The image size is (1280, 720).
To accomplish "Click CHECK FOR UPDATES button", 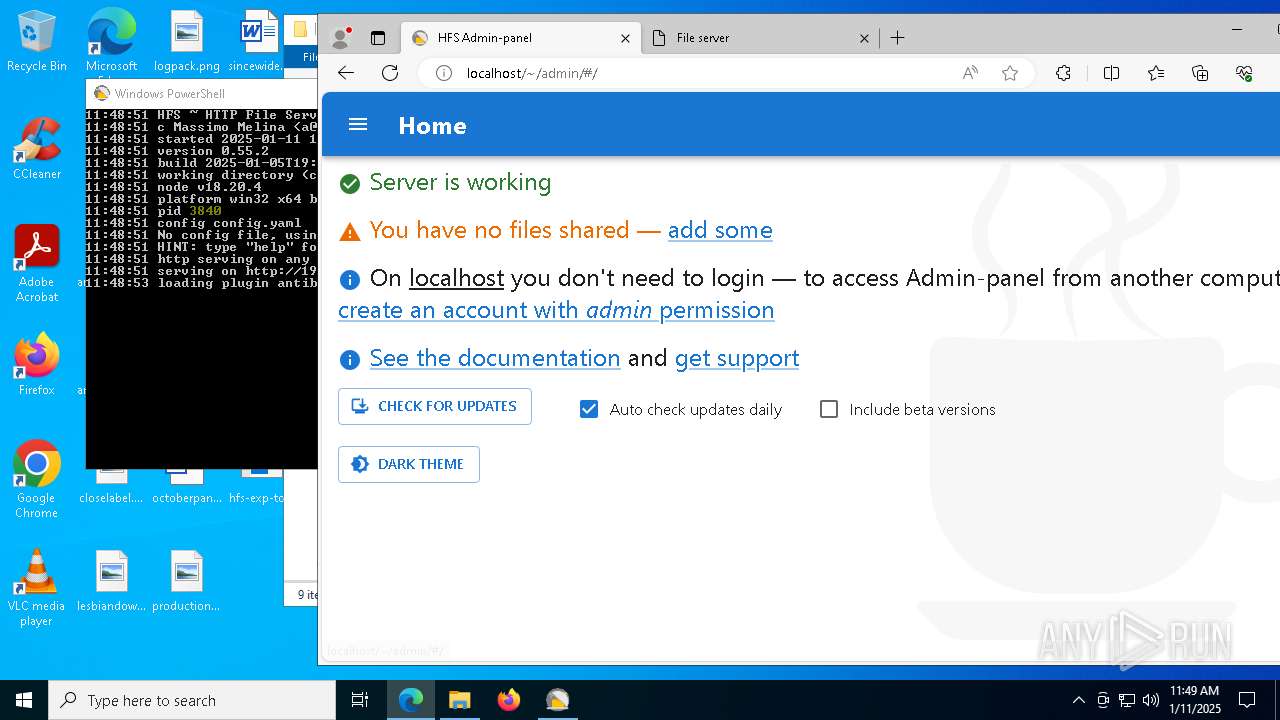I will (435, 407).
